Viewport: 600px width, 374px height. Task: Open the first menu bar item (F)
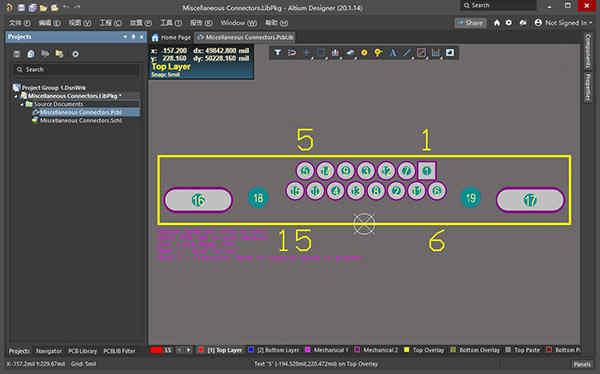[20, 23]
